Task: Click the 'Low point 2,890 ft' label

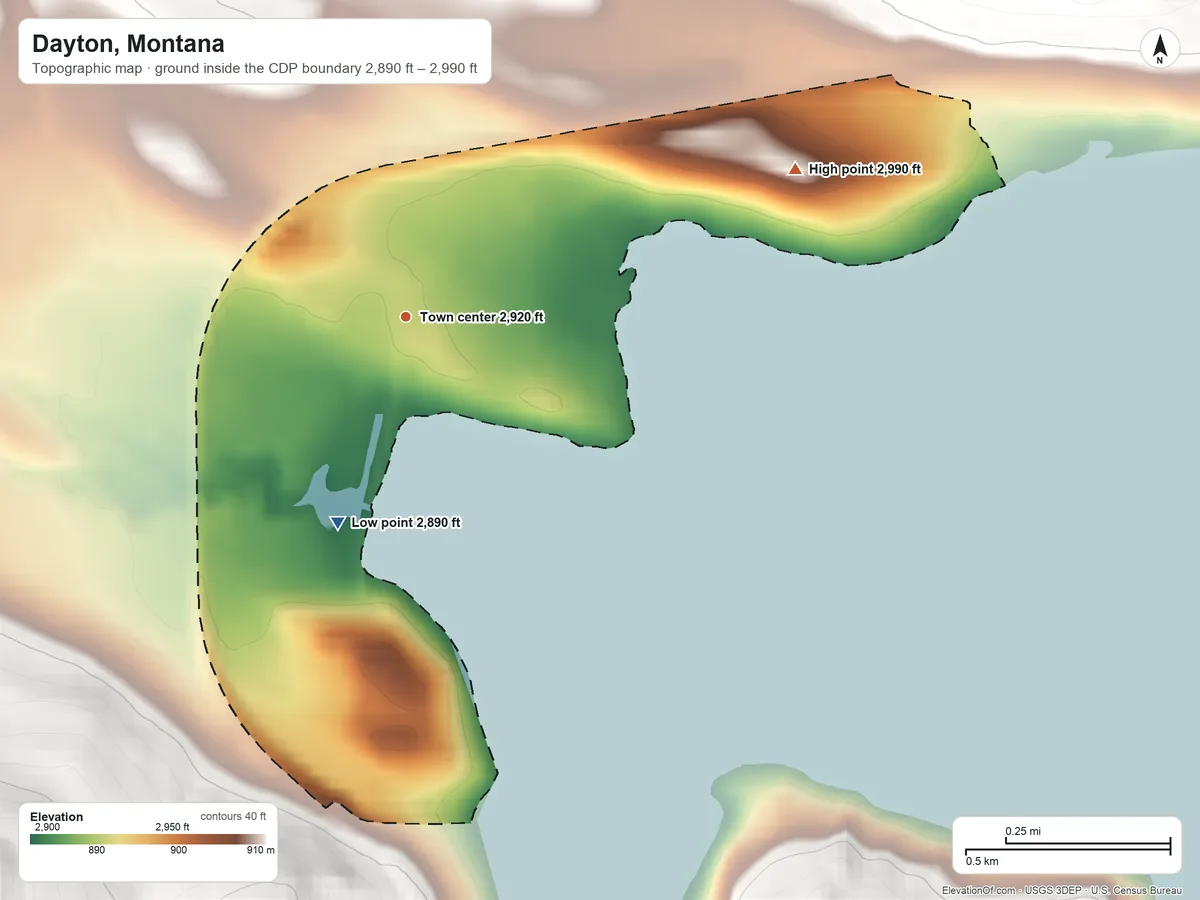Action: tap(406, 523)
